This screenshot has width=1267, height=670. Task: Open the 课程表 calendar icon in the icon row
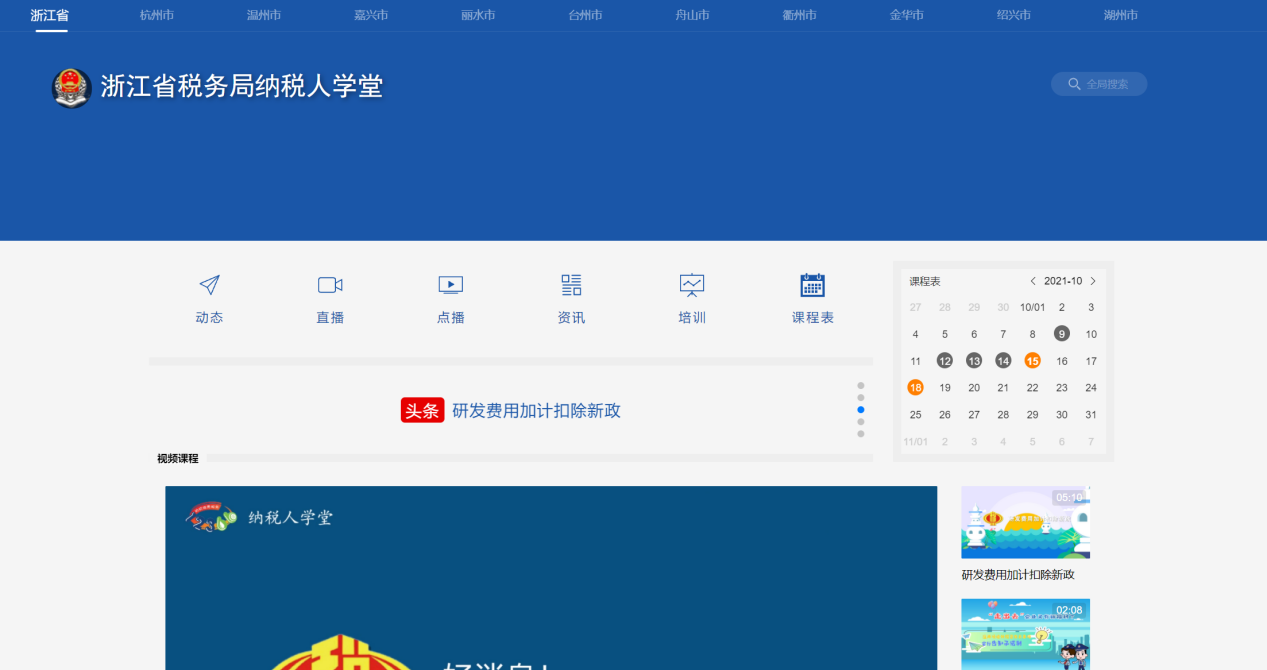813,286
